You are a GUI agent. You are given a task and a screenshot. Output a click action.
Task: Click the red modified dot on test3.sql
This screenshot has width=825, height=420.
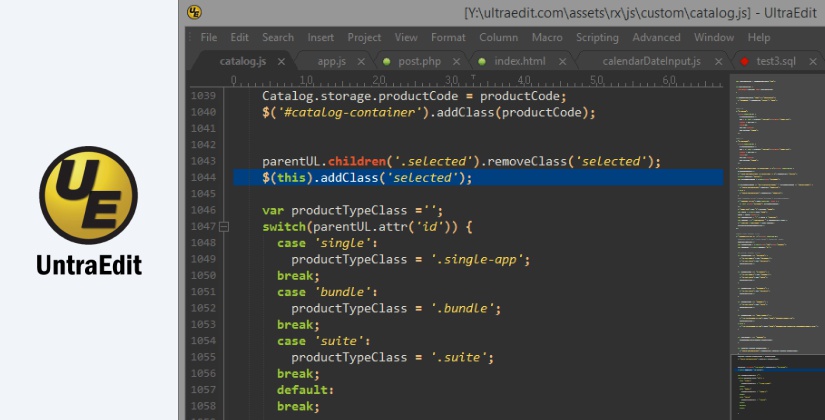tap(745, 61)
